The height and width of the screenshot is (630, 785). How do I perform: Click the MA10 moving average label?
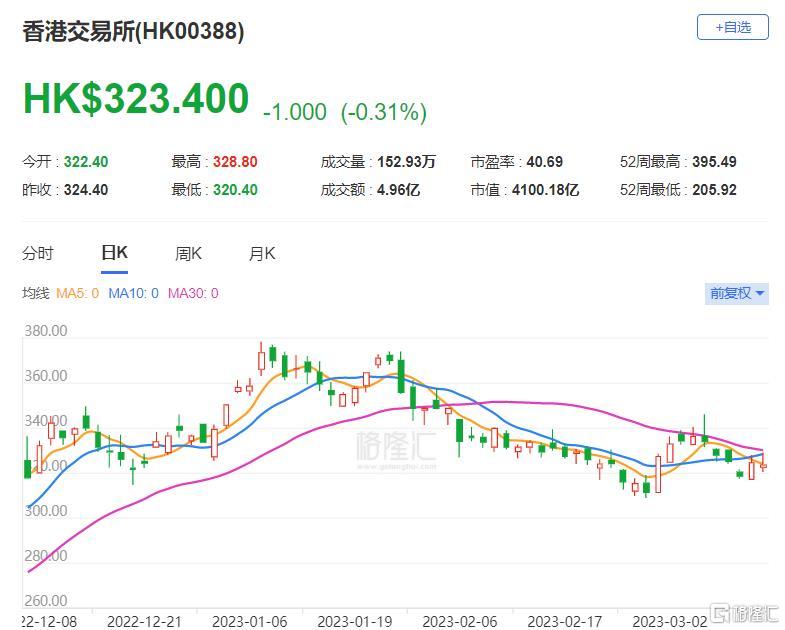tap(134, 293)
